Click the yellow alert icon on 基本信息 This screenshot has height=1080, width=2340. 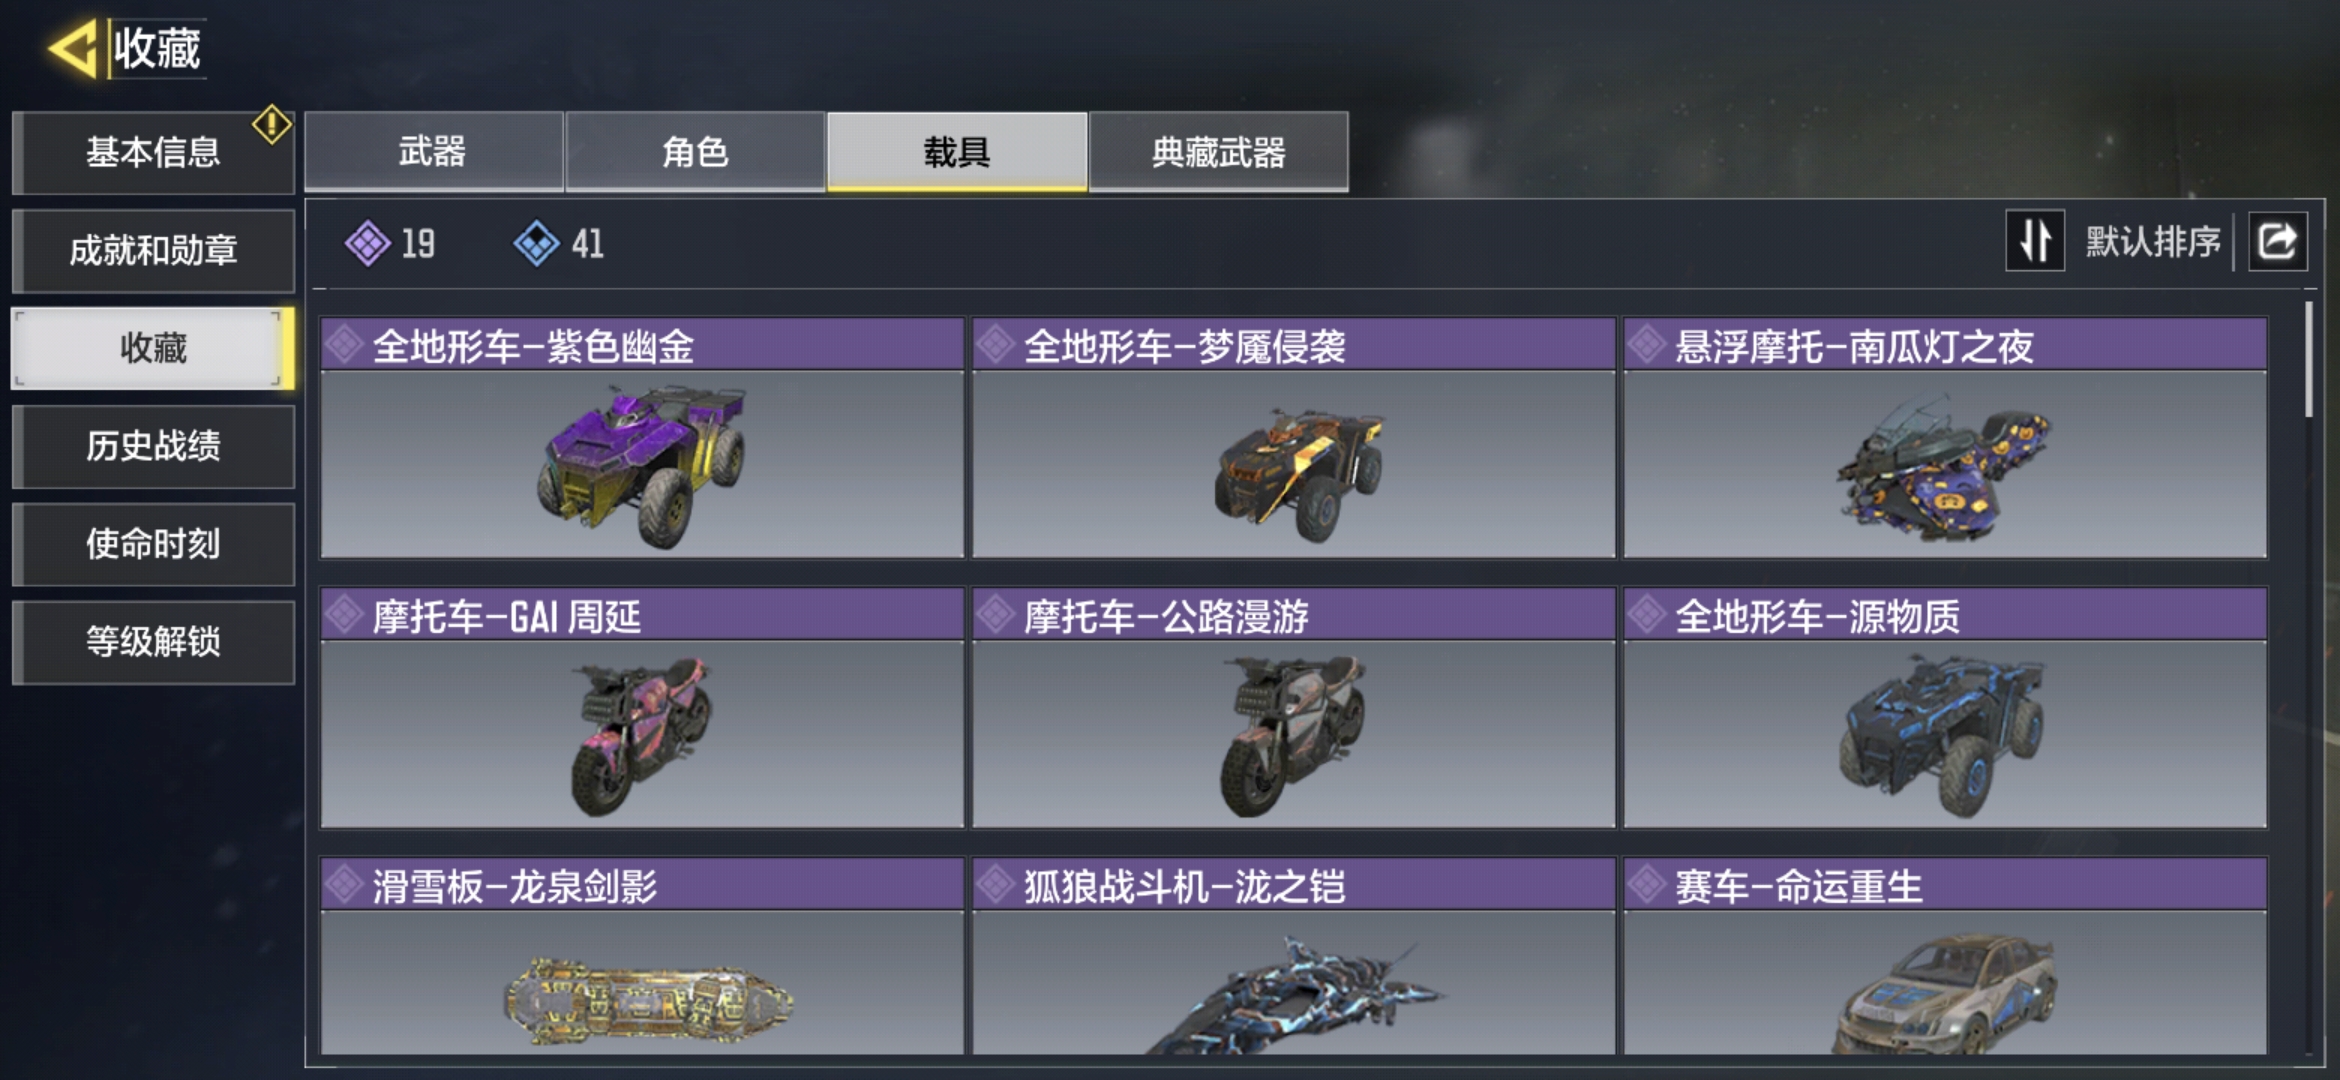click(x=271, y=125)
